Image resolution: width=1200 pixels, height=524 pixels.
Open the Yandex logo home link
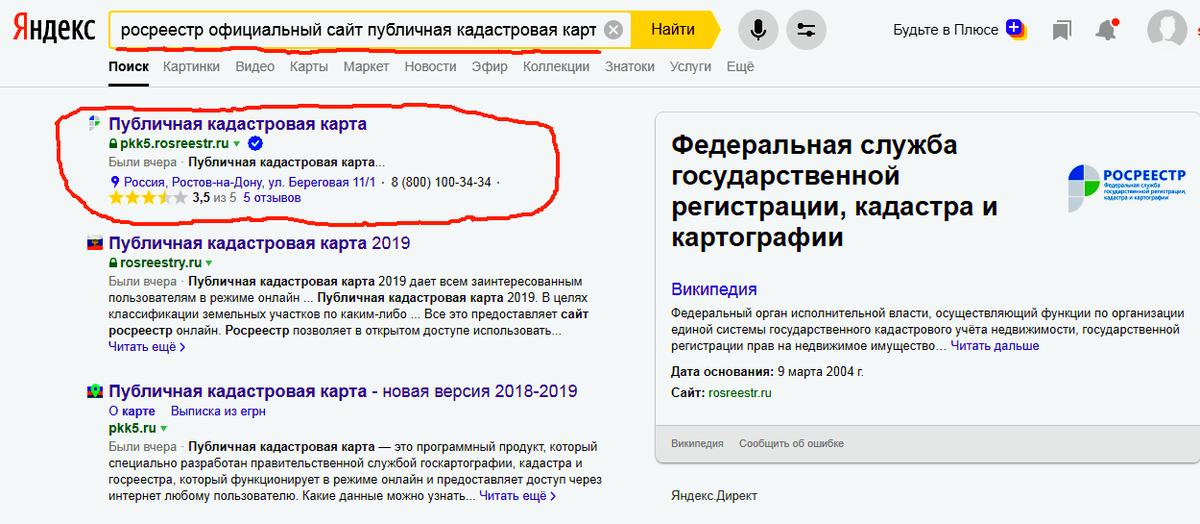[54, 29]
